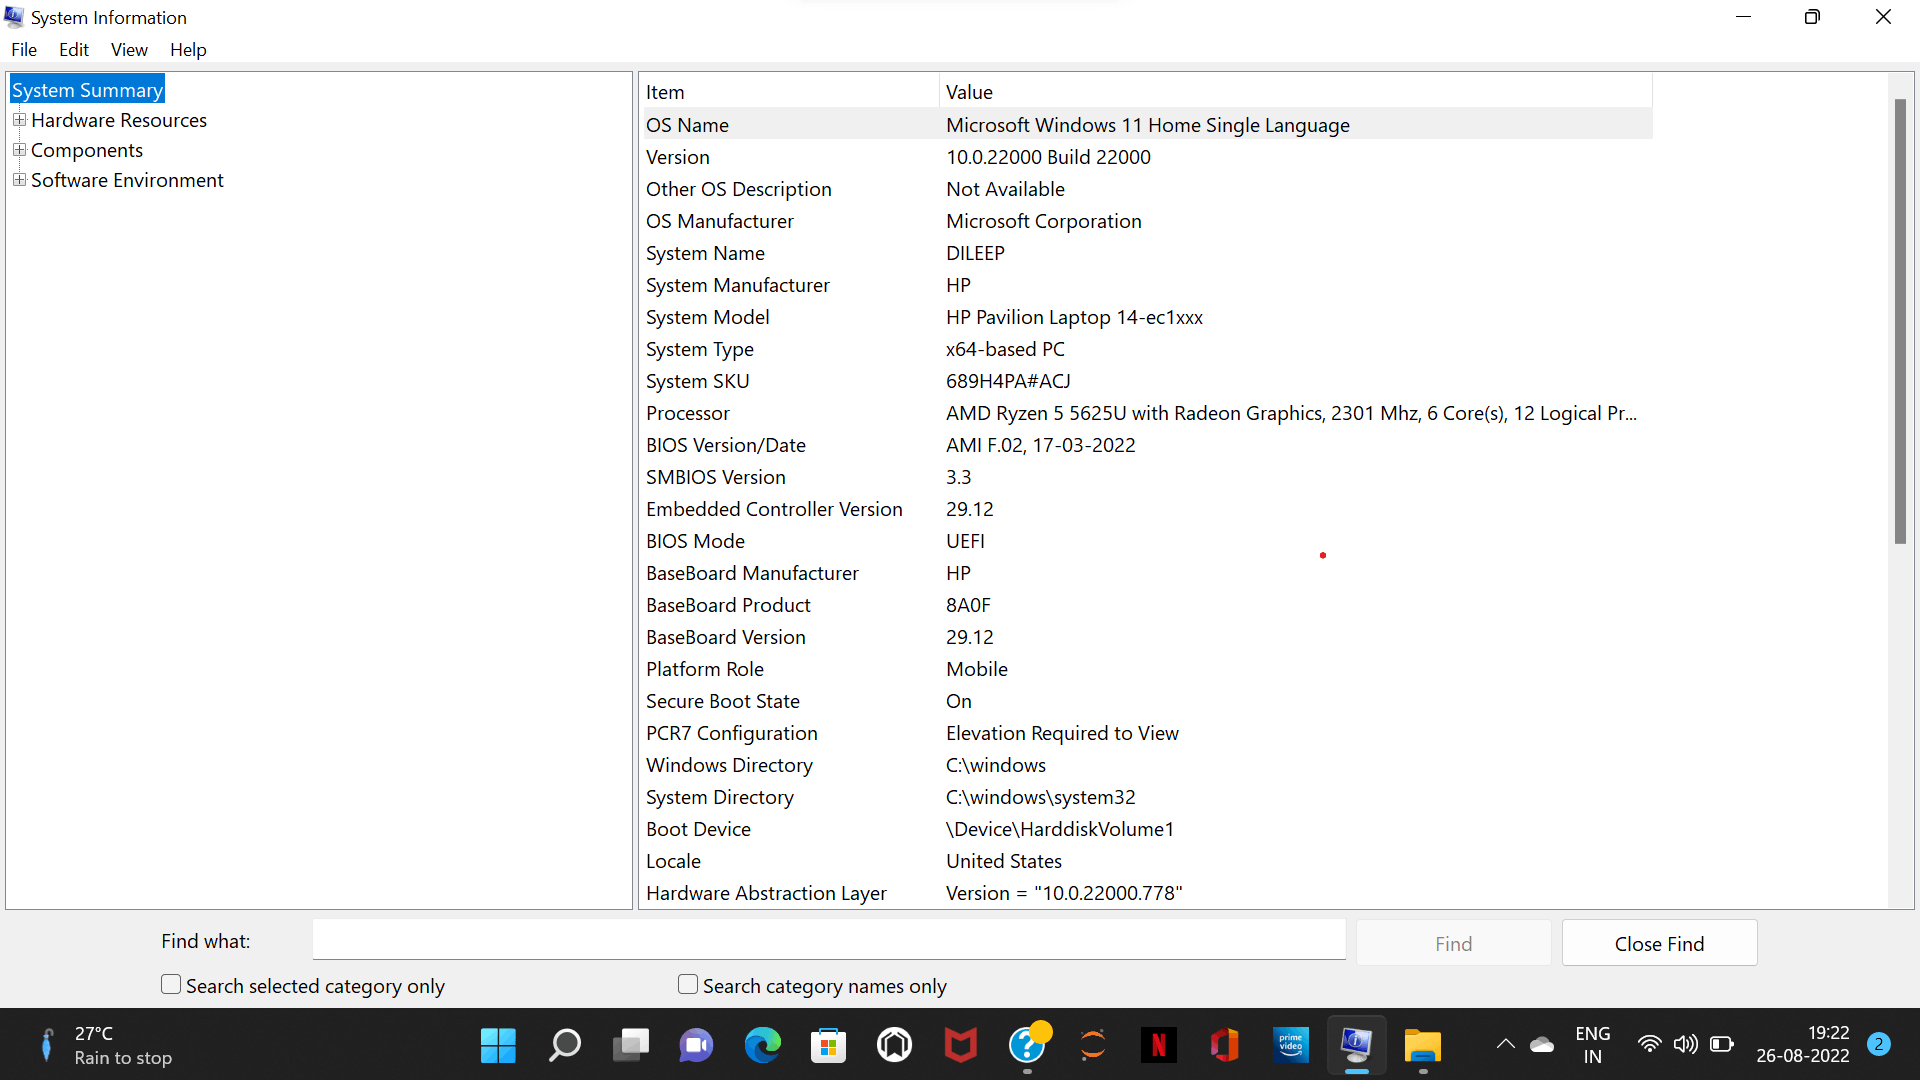Select the OS Name row
The height and width of the screenshot is (1080, 1920).
pos(1146,125)
